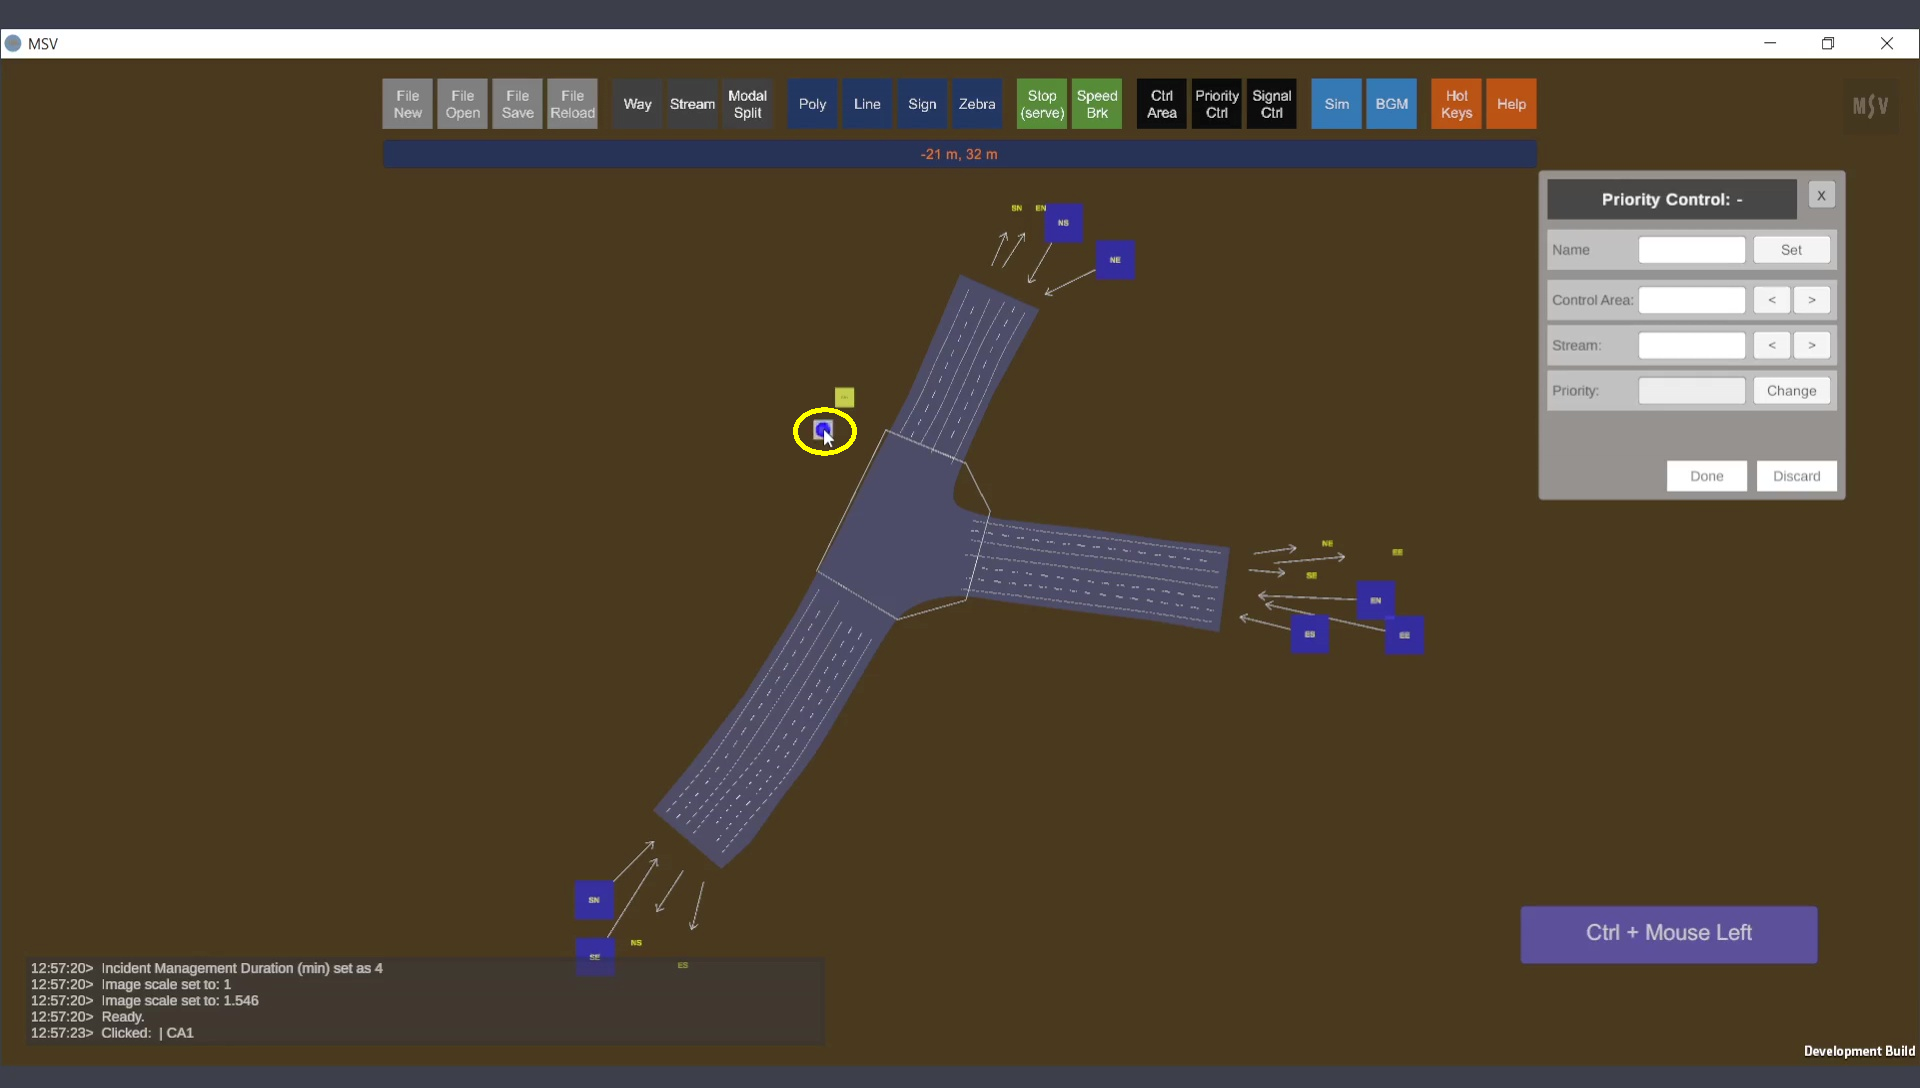Go to previous Stream with arrow

(x=1771, y=345)
